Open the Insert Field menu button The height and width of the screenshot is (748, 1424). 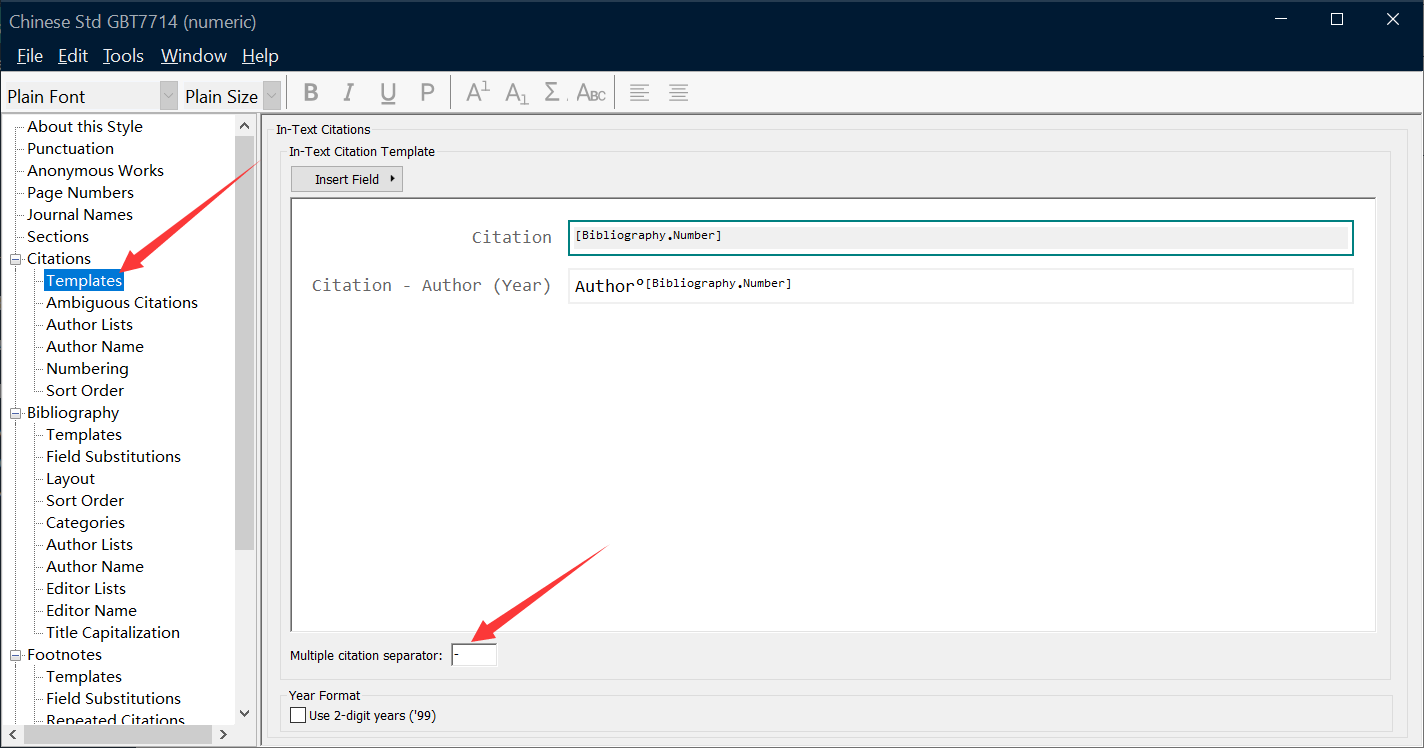347,179
